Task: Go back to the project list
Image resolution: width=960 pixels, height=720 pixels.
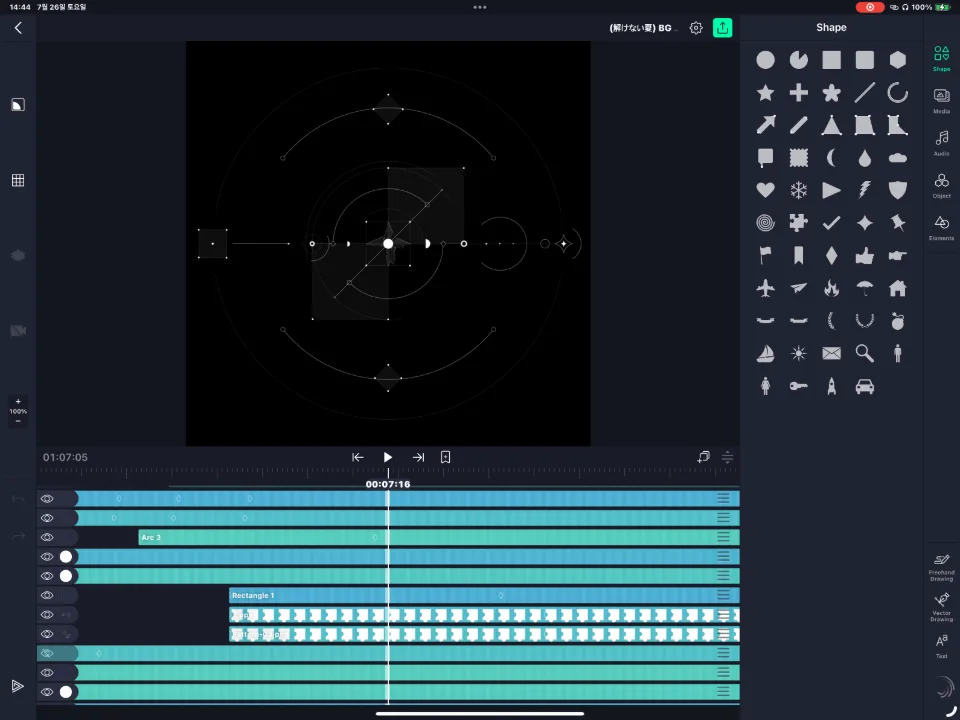Action: point(18,28)
